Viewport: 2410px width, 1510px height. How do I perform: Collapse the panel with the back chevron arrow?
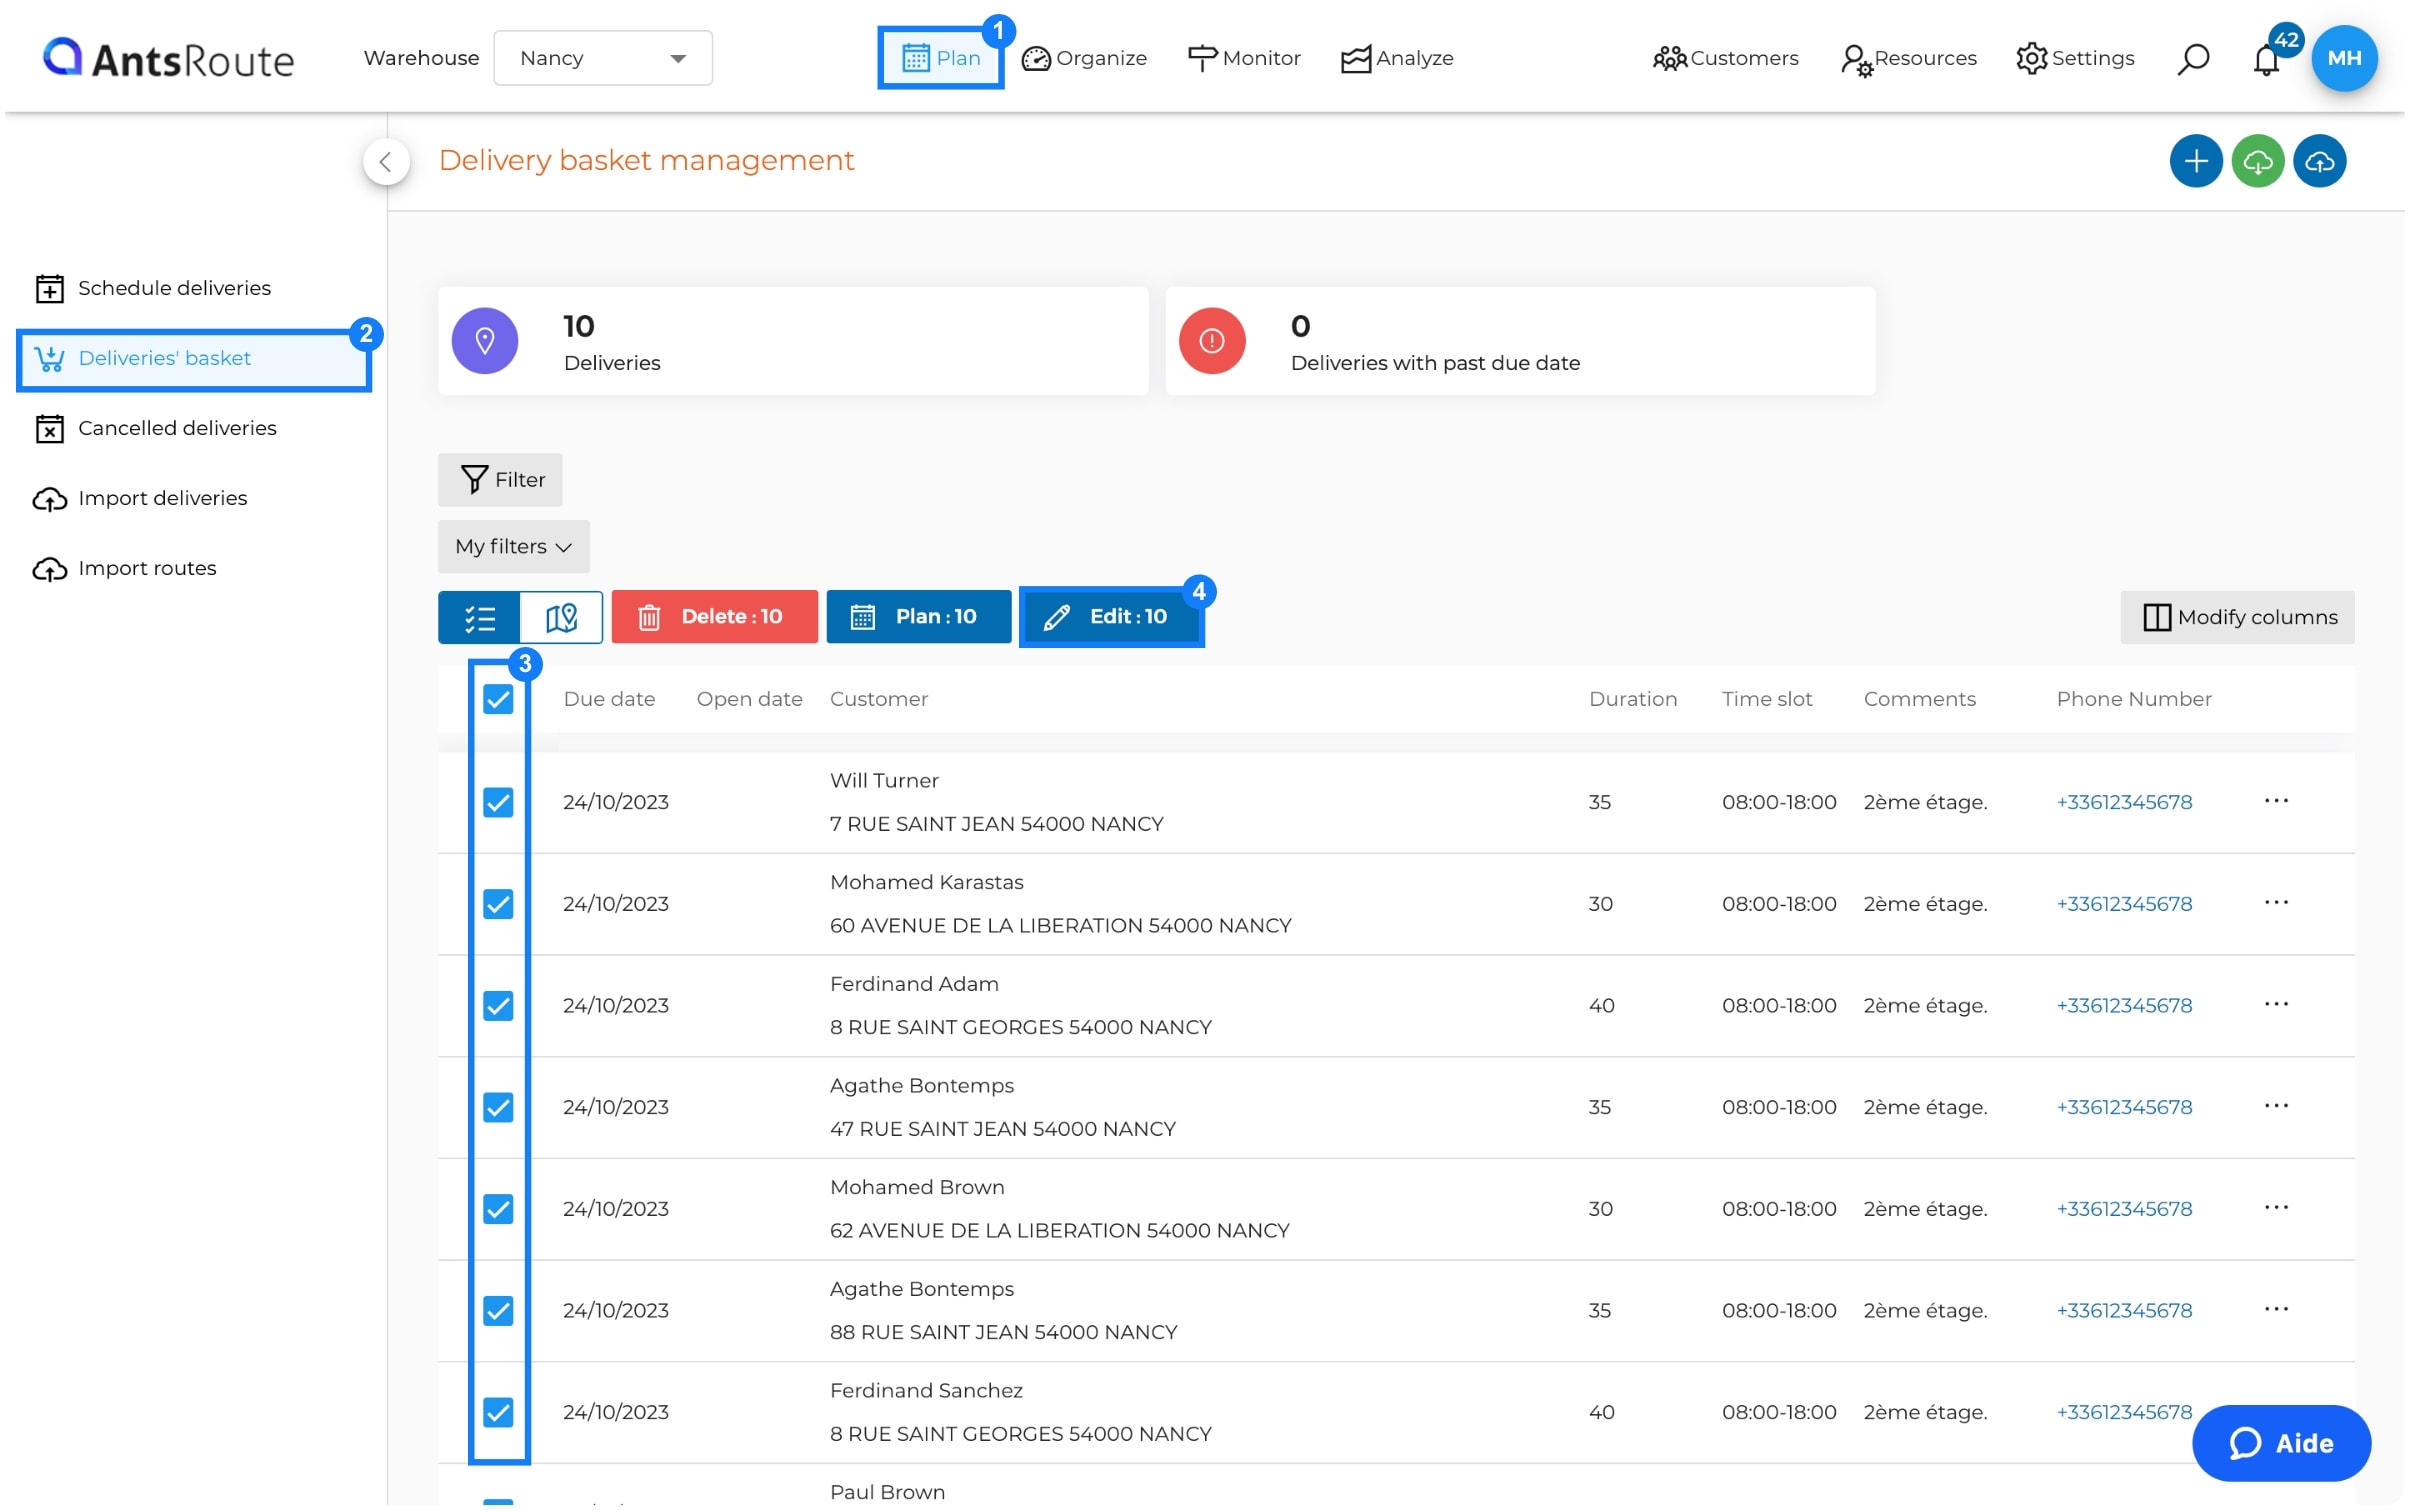point(386,161)
